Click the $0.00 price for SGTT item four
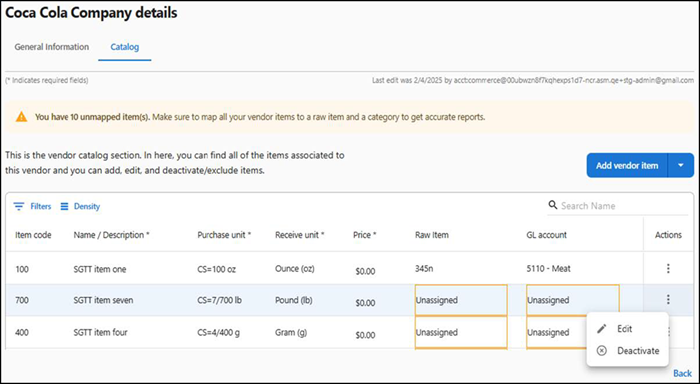This screenshot has height=384, width=700. pos(365,334)
